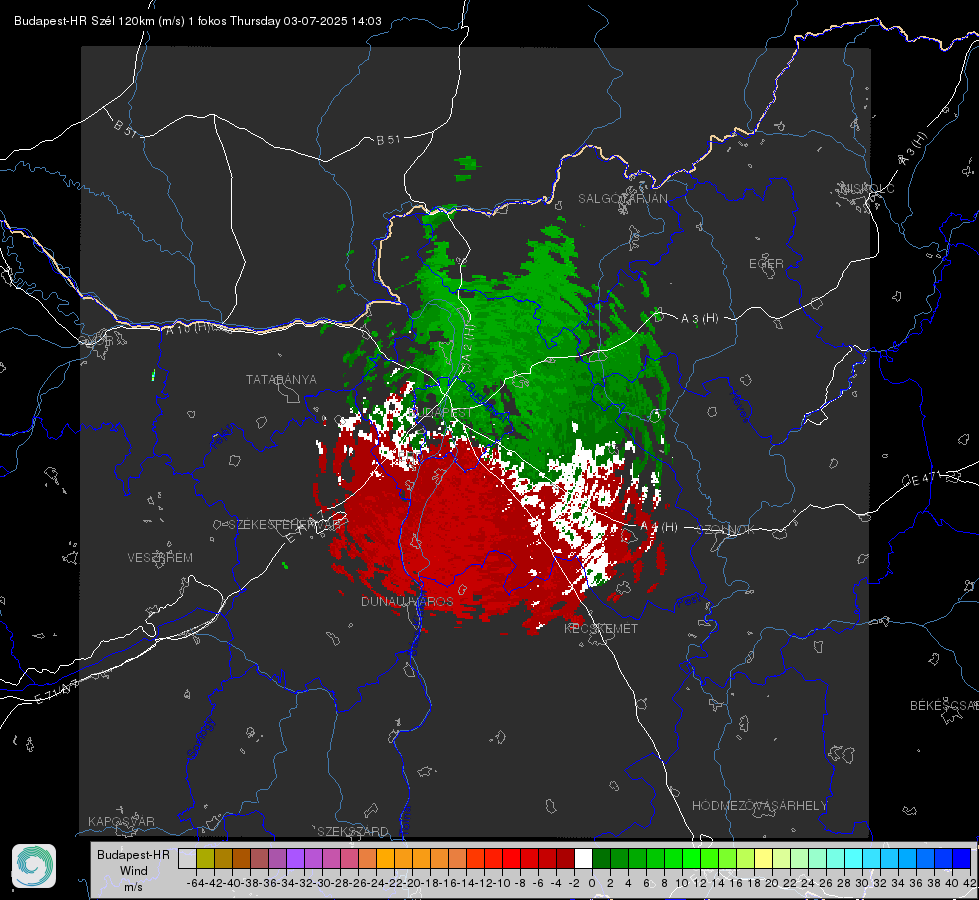Click the '42' value at legend's end
The width and height of the screenshot is (979, 900).
[969, 883]
